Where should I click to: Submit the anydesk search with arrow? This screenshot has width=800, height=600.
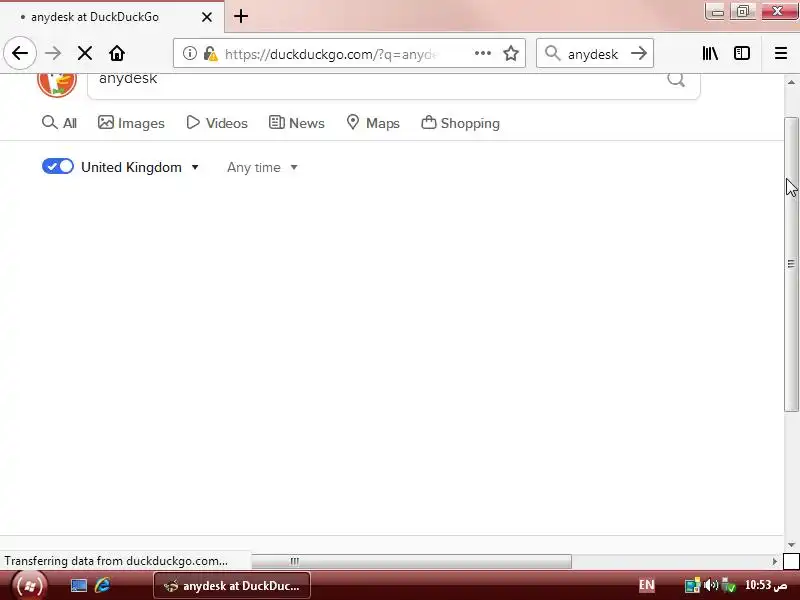click(x=639, y=53)
